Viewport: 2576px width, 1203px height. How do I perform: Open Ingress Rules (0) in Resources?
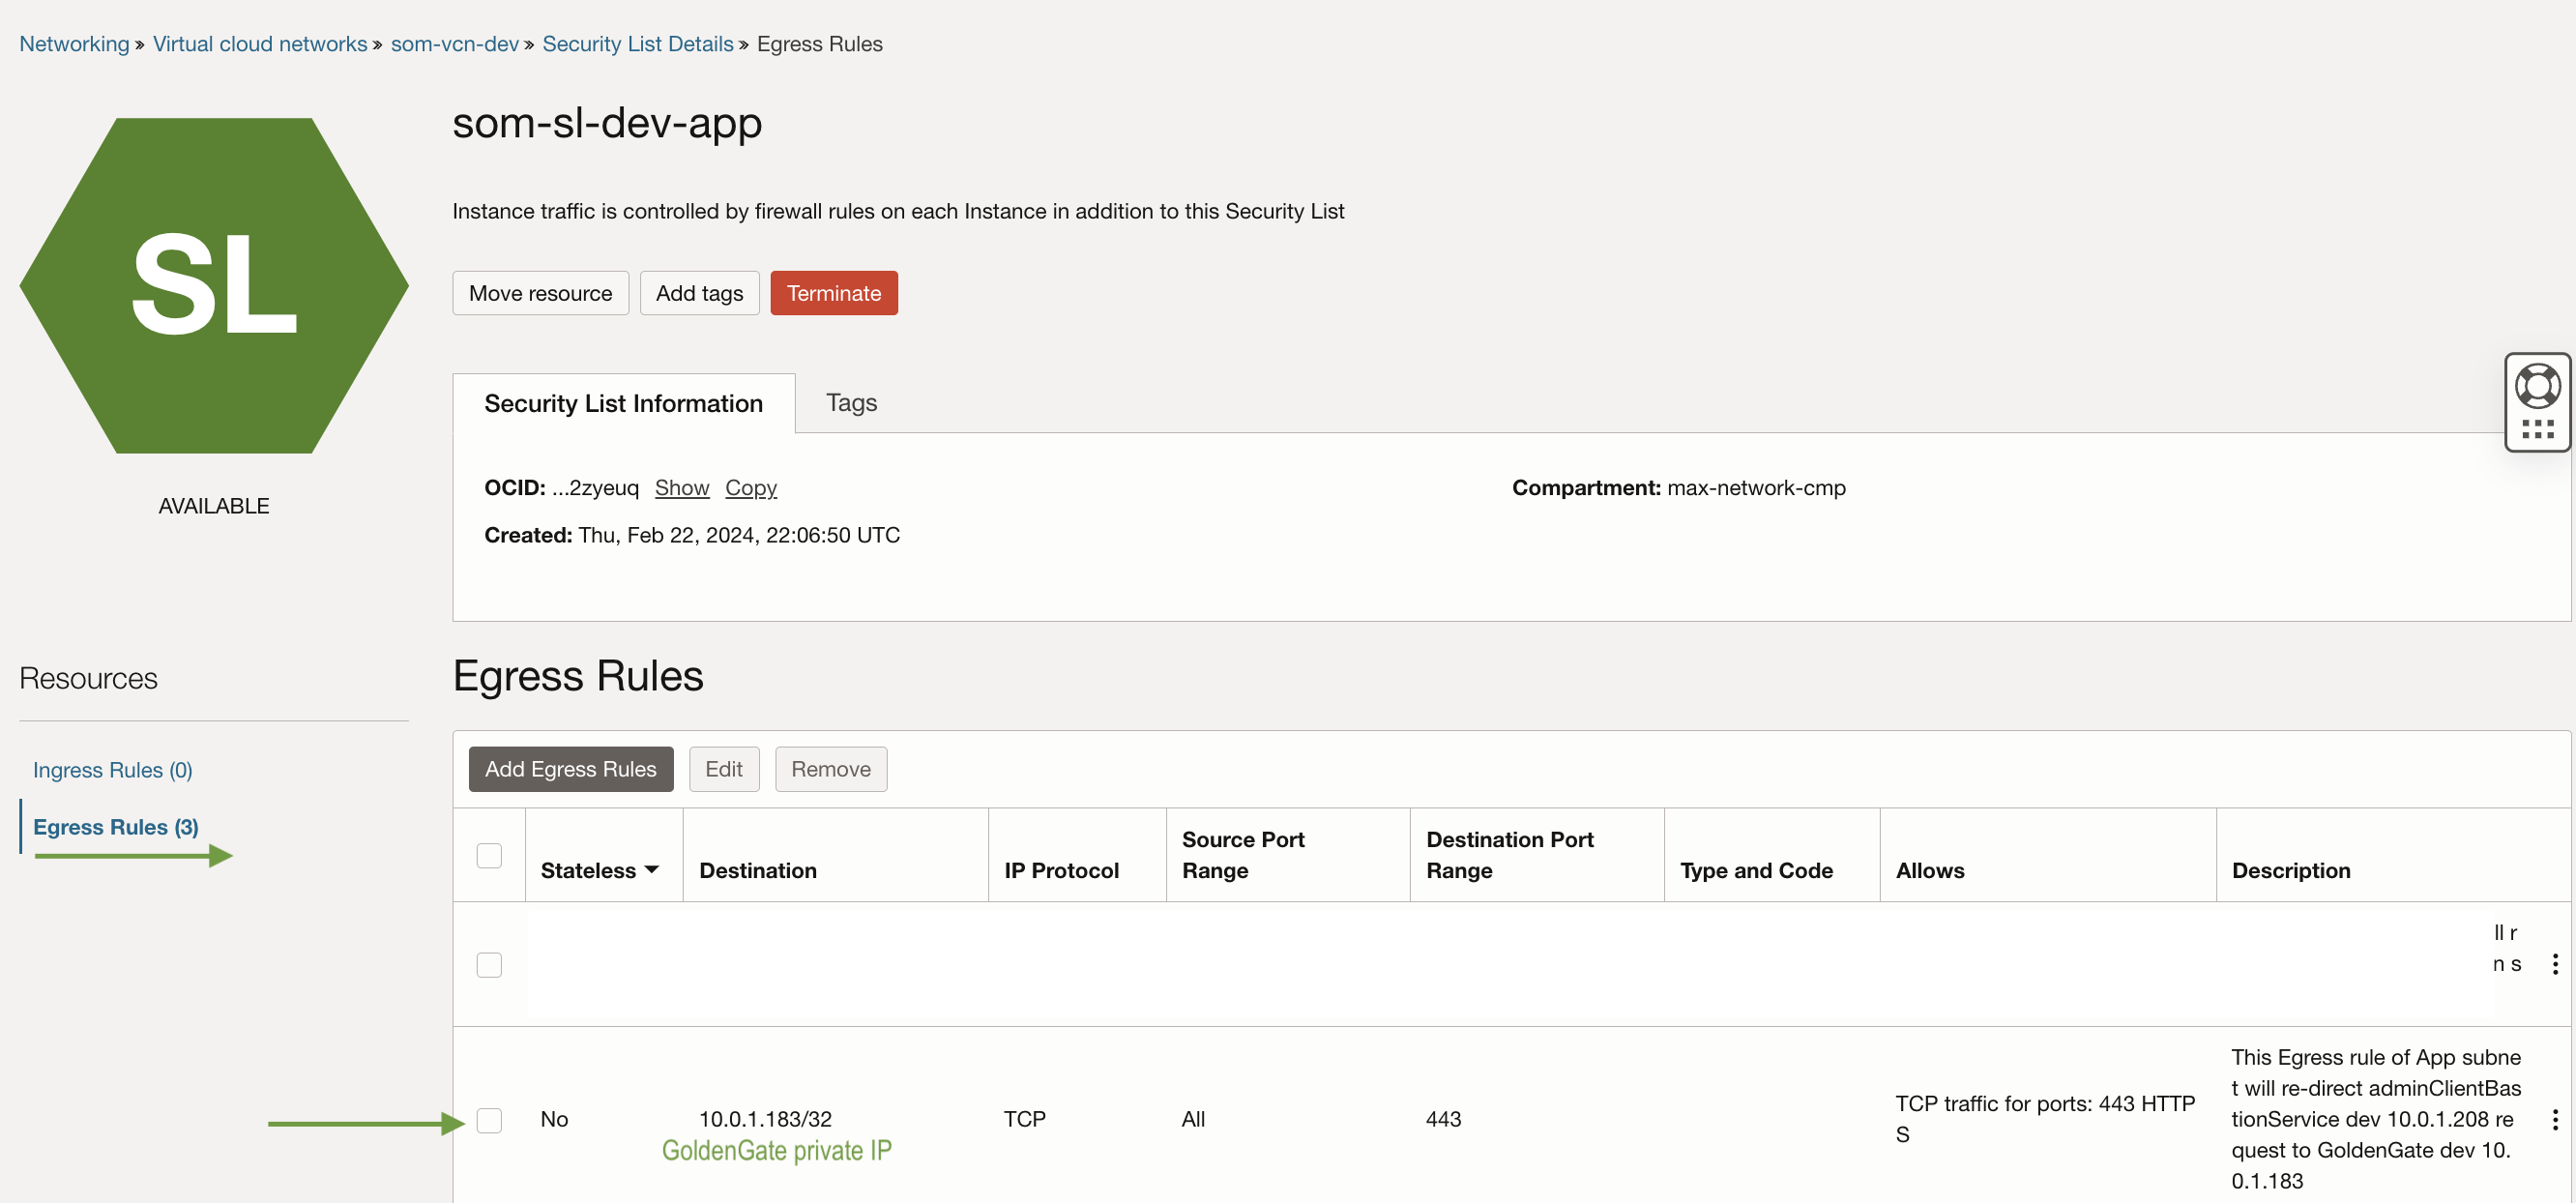point(112,770)
